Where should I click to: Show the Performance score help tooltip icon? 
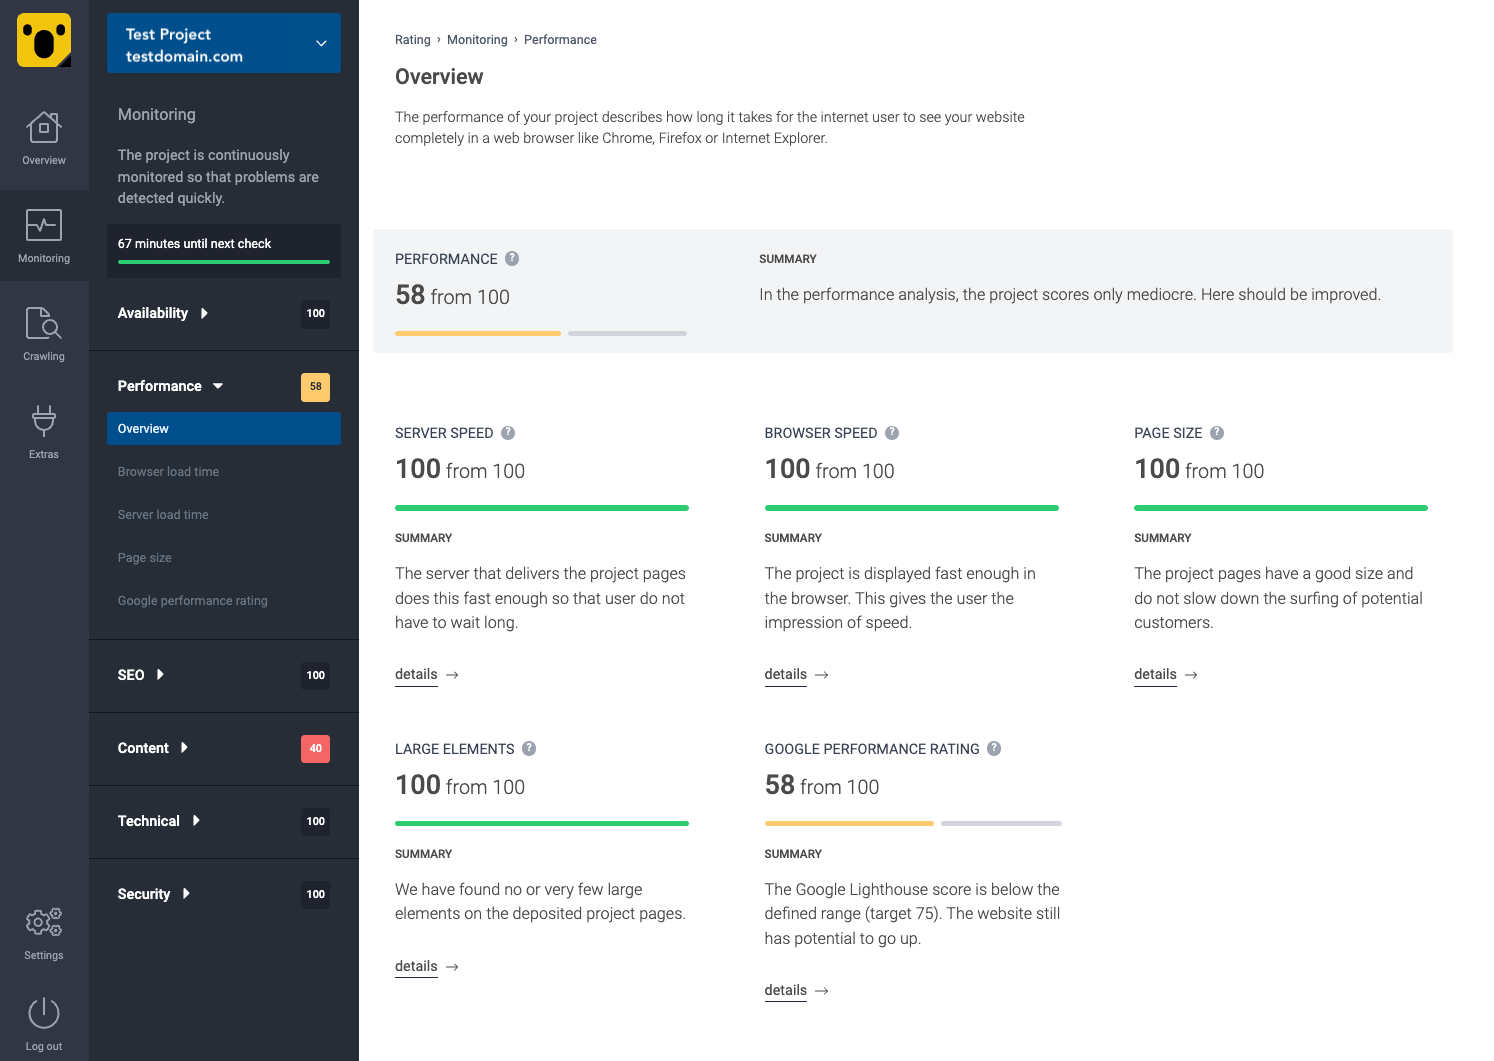[512, 258]
